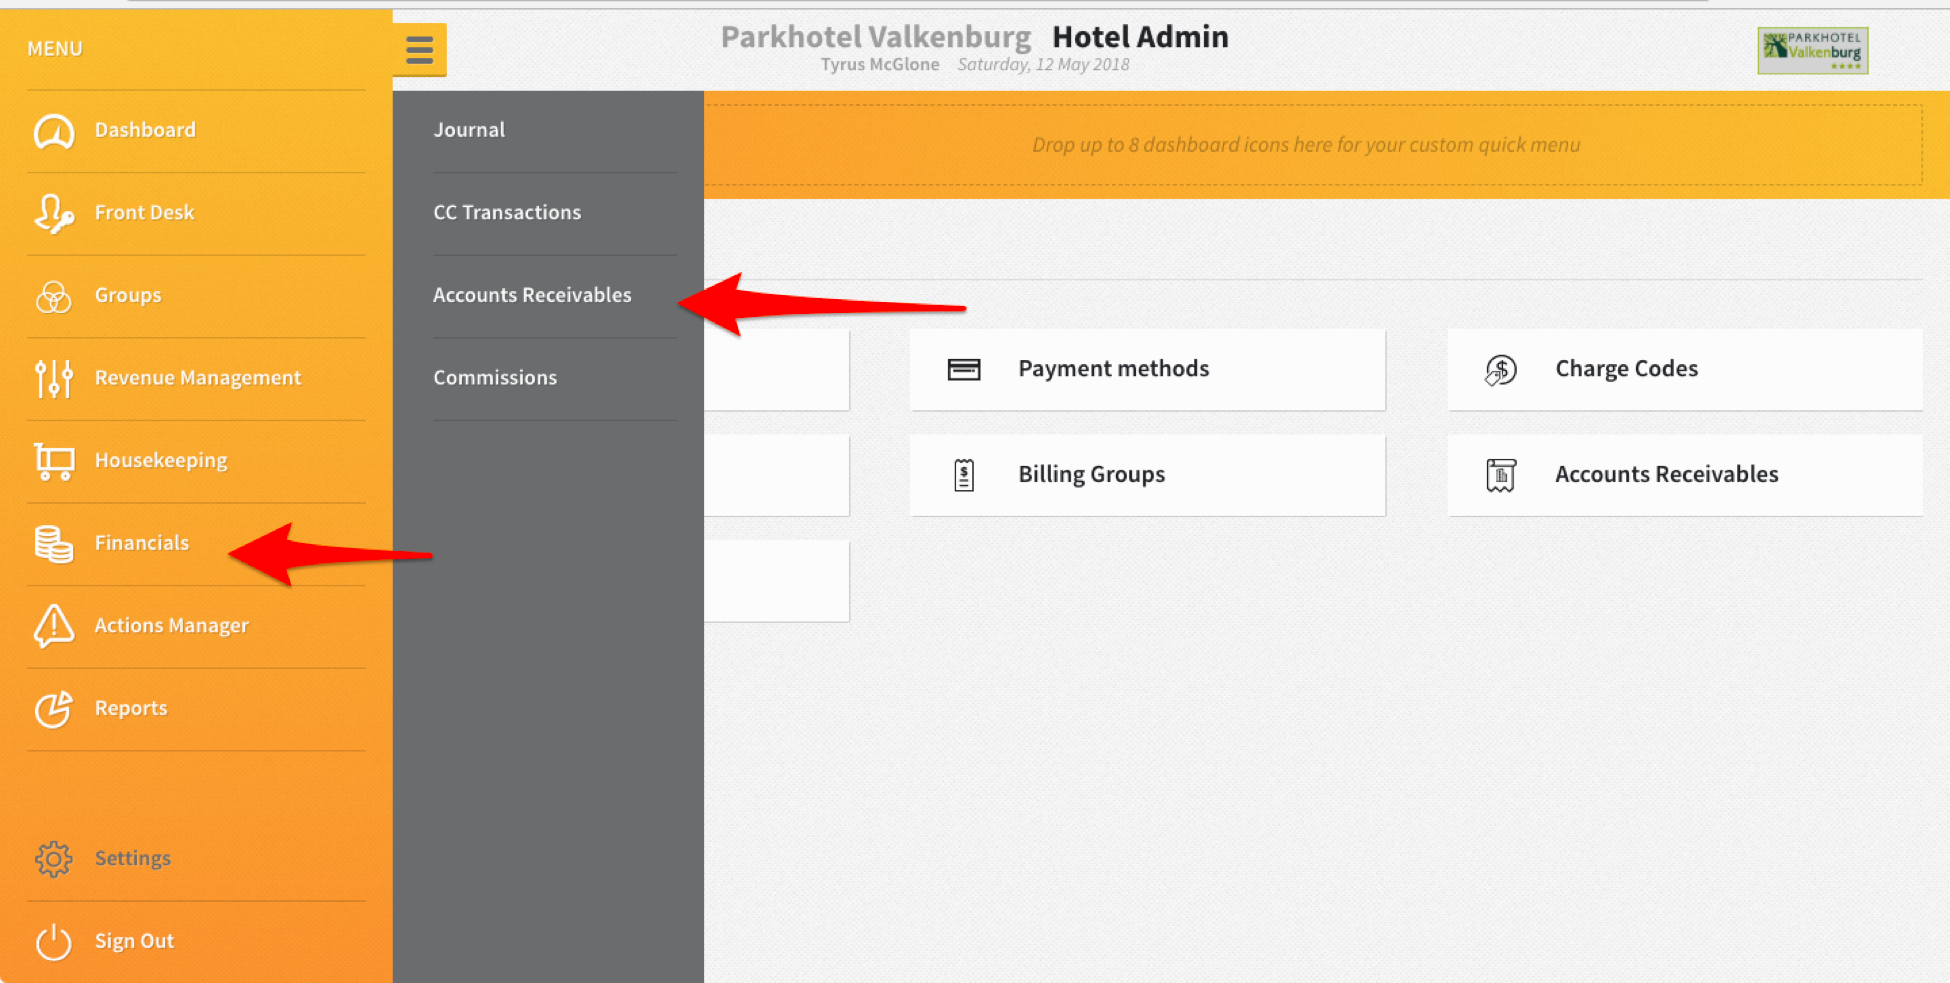Open the Charge Codes tile
This screenshot has width=1950, height=983.
click(1685, 369)
